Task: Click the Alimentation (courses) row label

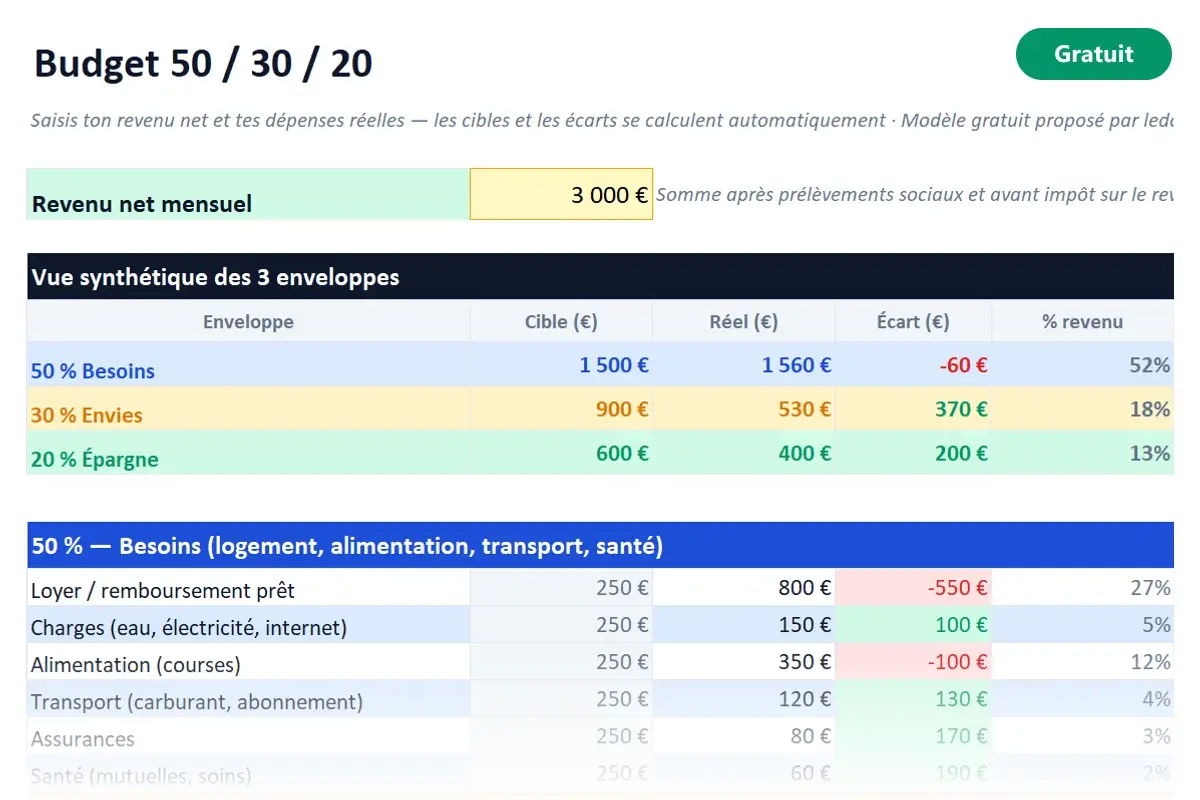Action: tap(248, 662)
